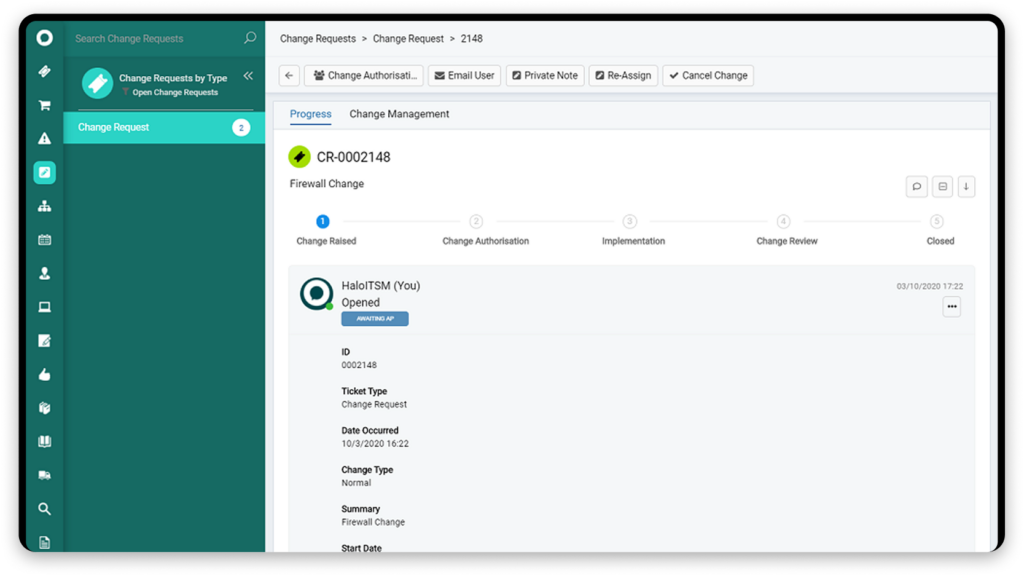This screenshot has height=576, width=1024.
Task: Click the Search Change Requests field
Action: tap(155, 39)
